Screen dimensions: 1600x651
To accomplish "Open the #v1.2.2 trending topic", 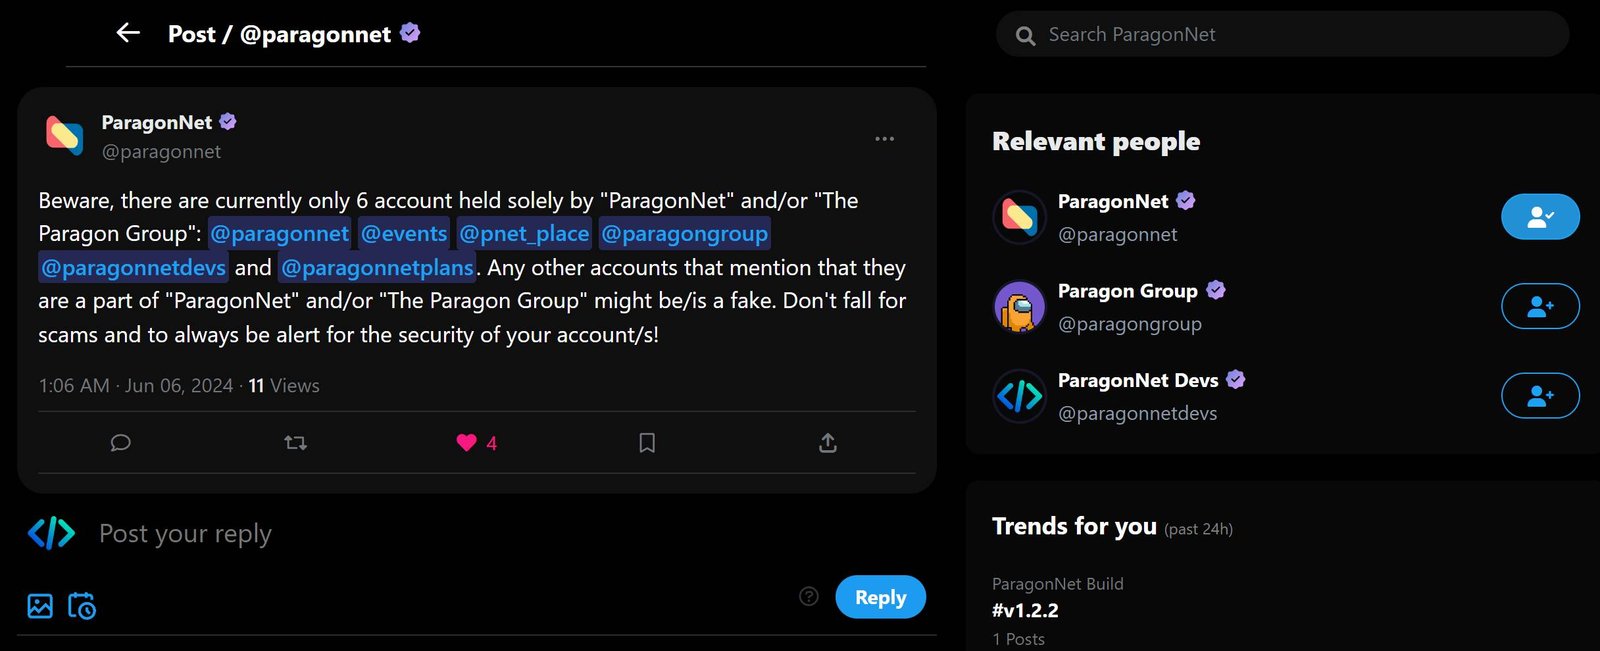I will [1025, 610].
